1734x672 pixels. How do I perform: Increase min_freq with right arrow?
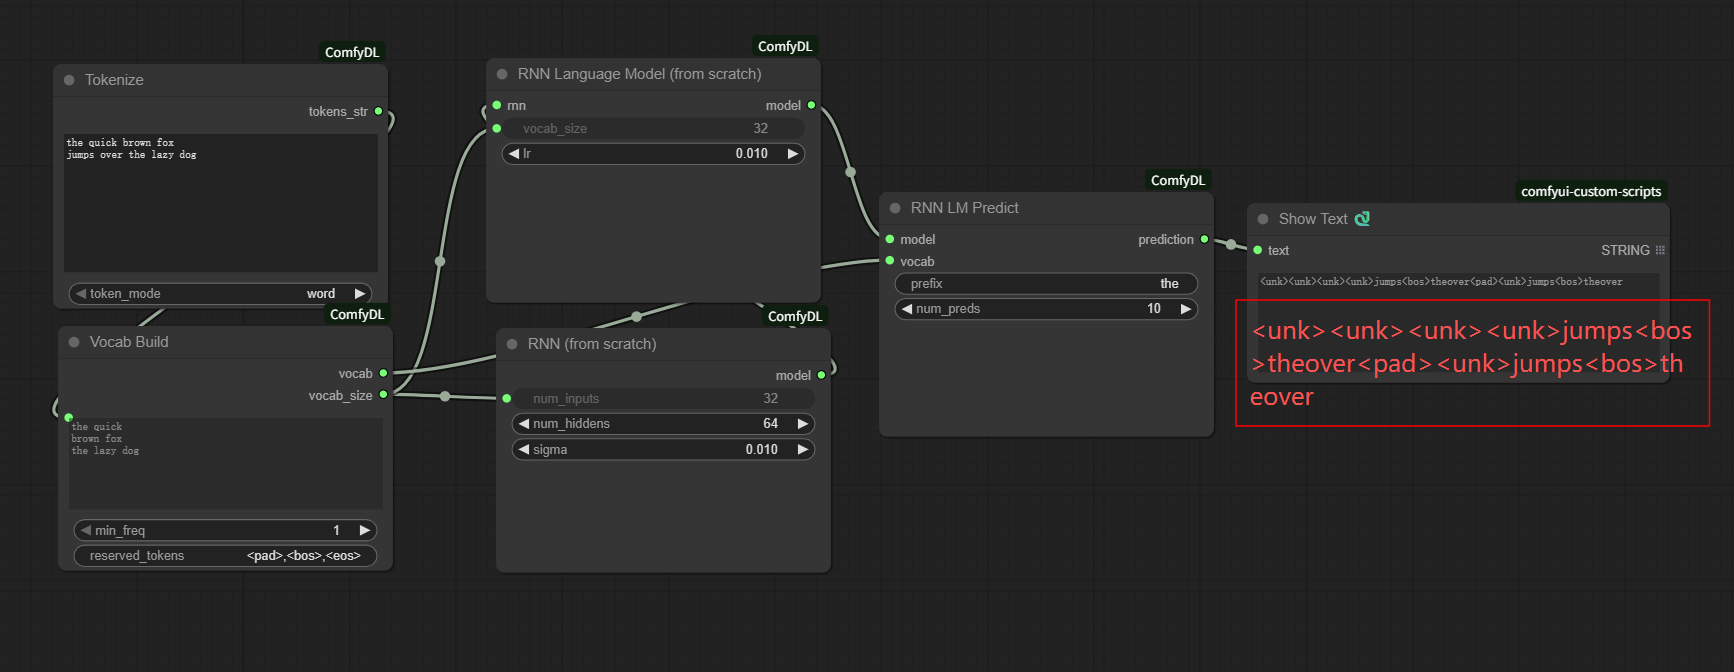point(365,531)
